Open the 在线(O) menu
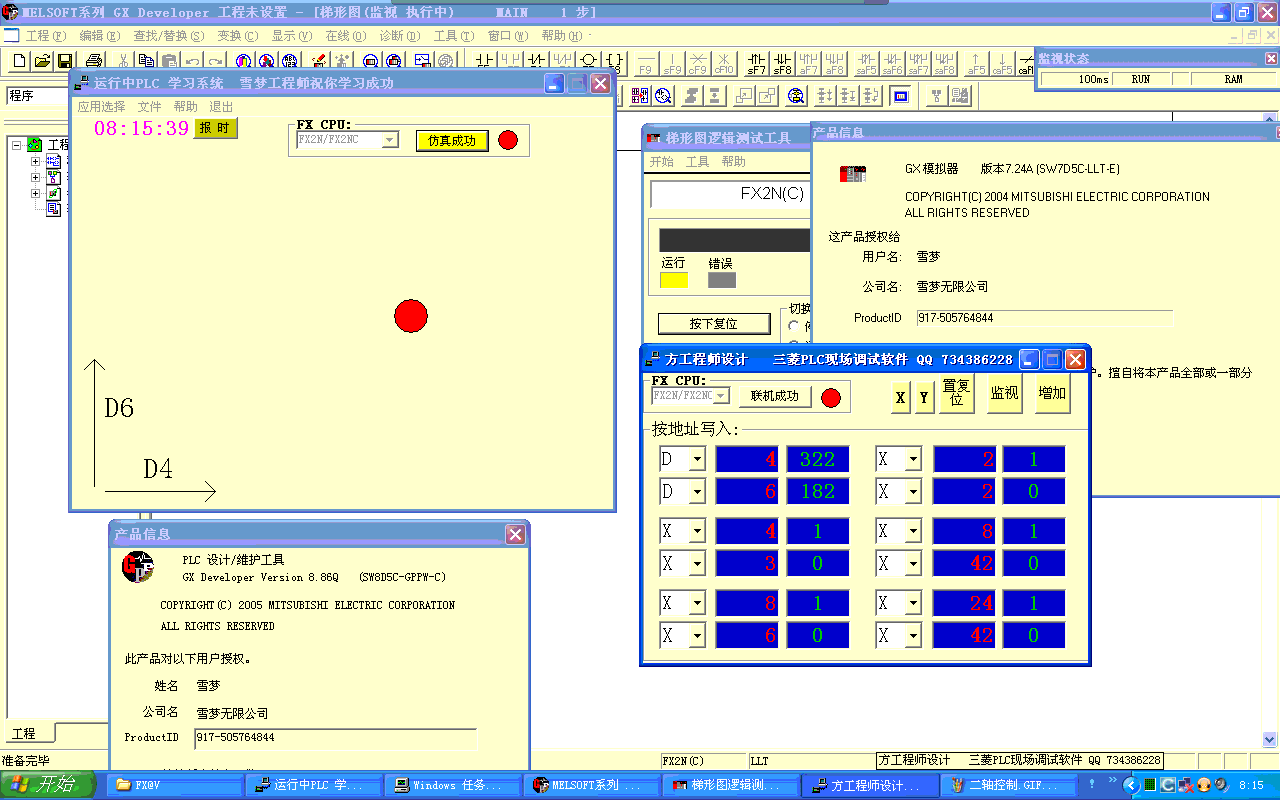Image resolution: width=1280 pixels, height=800 pixels. click(345, 35)
